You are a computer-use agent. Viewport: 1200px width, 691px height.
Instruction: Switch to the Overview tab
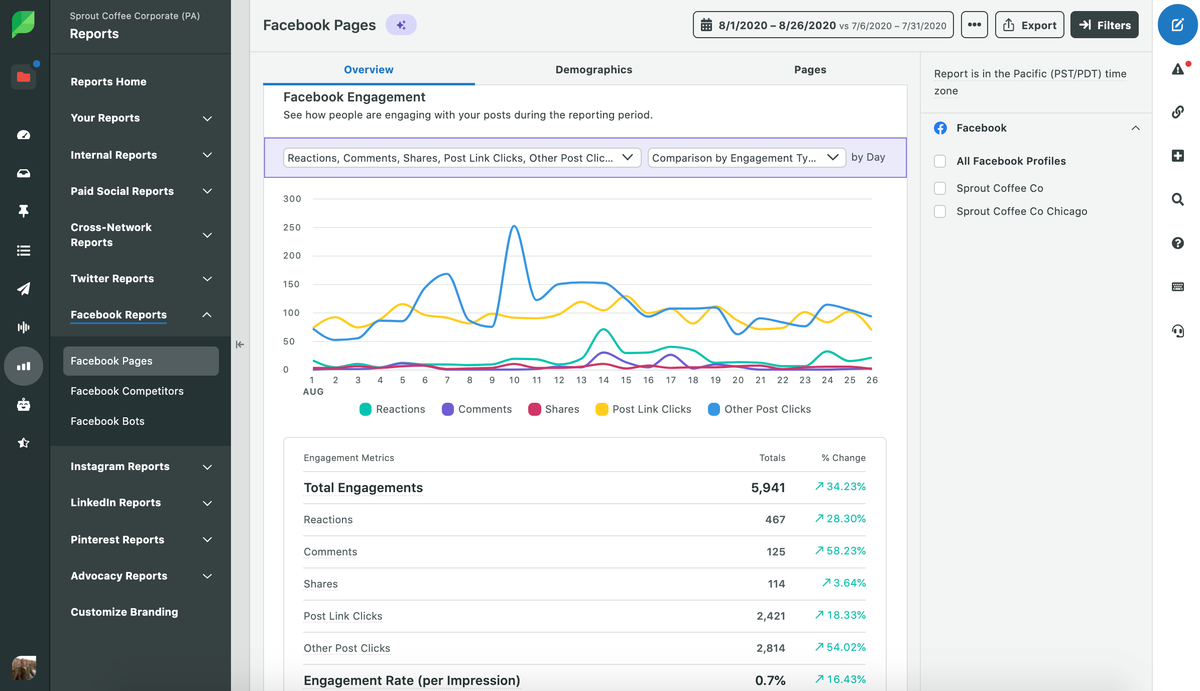(369, 70)
